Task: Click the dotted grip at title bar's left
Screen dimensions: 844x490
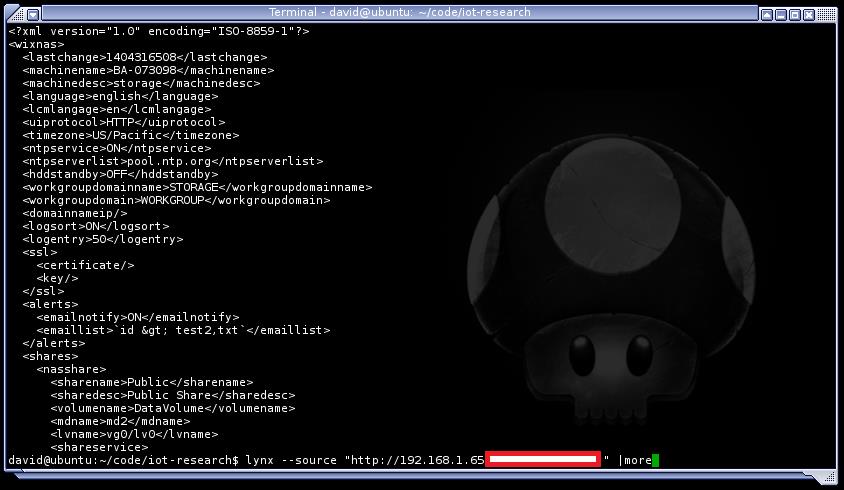Action: tap(16, 14)
